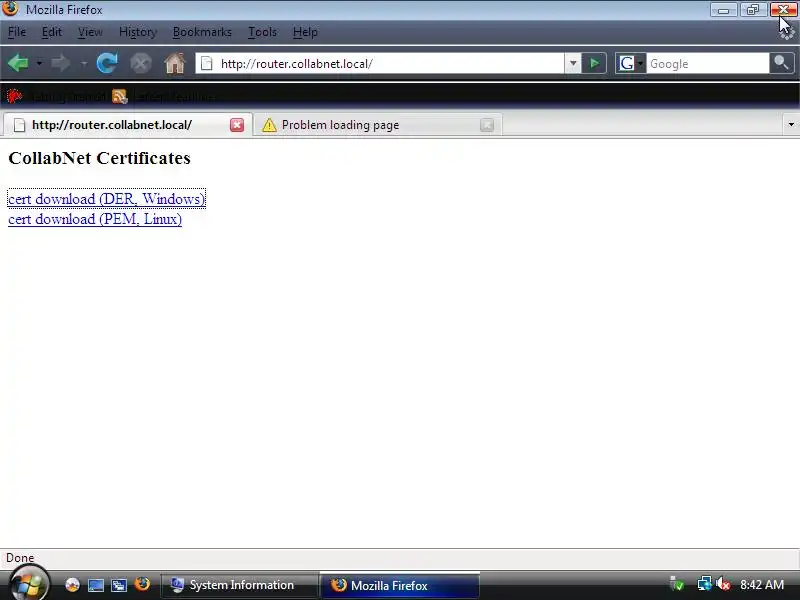Expand the address bar history dropdown
The width and height of the screenshot is (800, 600).
tap(573, 63)
